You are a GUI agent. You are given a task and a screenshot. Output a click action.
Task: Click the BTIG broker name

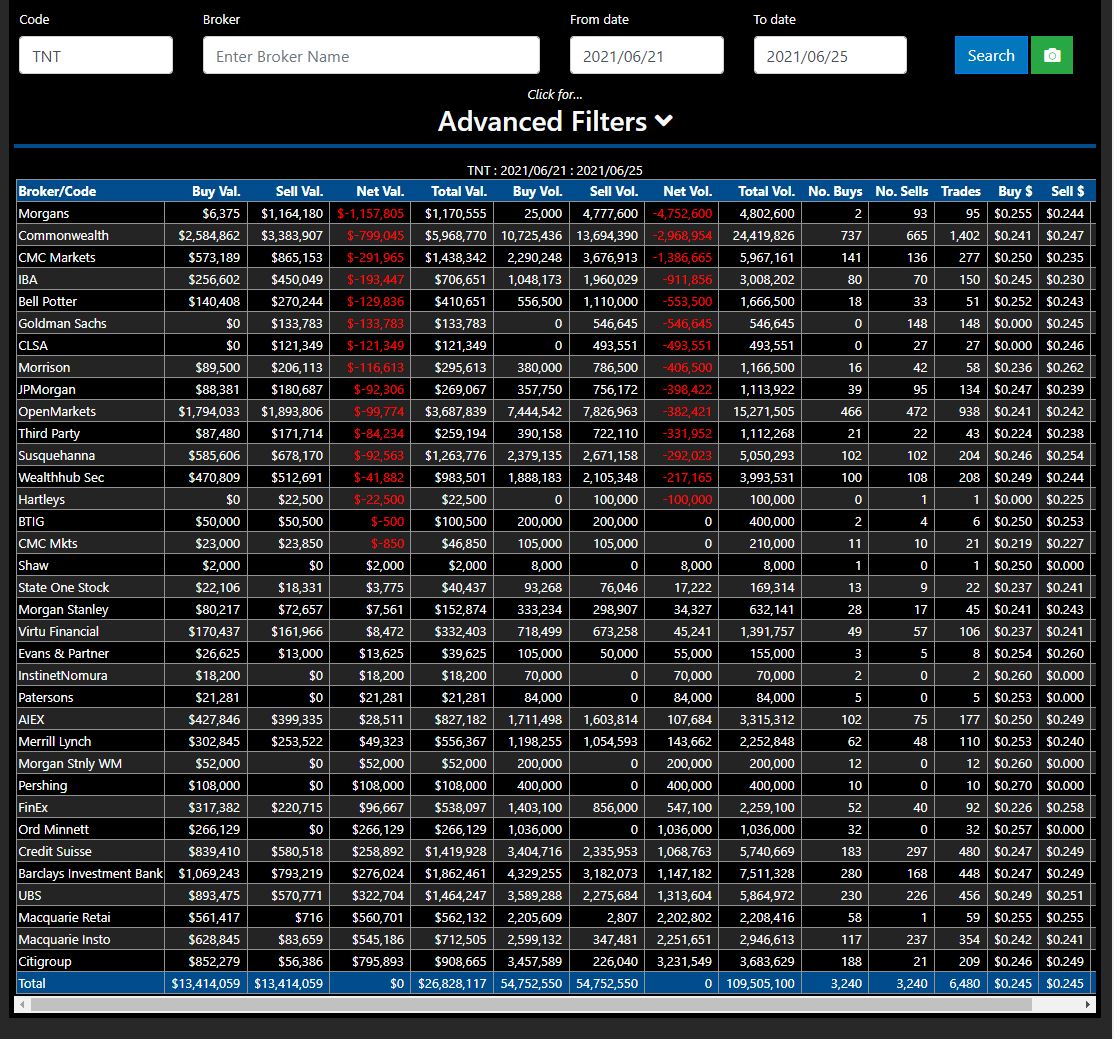click(x=31, y=522)
